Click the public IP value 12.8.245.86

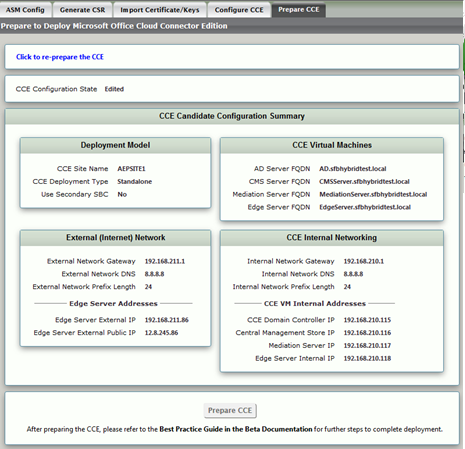pyautogui.click(x=161, y=333)
